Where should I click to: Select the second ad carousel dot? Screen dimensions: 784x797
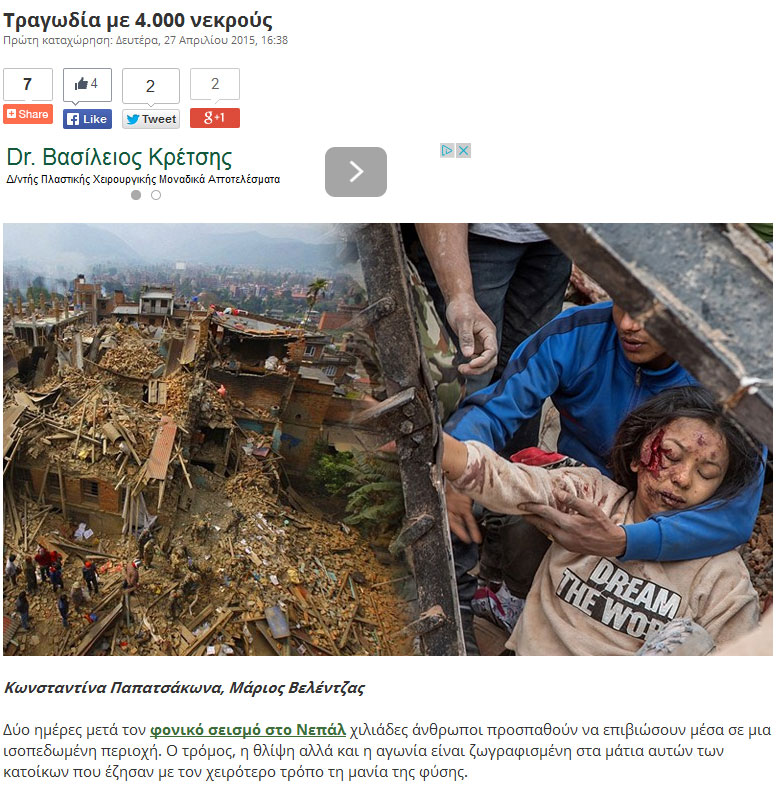click(x=156, y=195)
